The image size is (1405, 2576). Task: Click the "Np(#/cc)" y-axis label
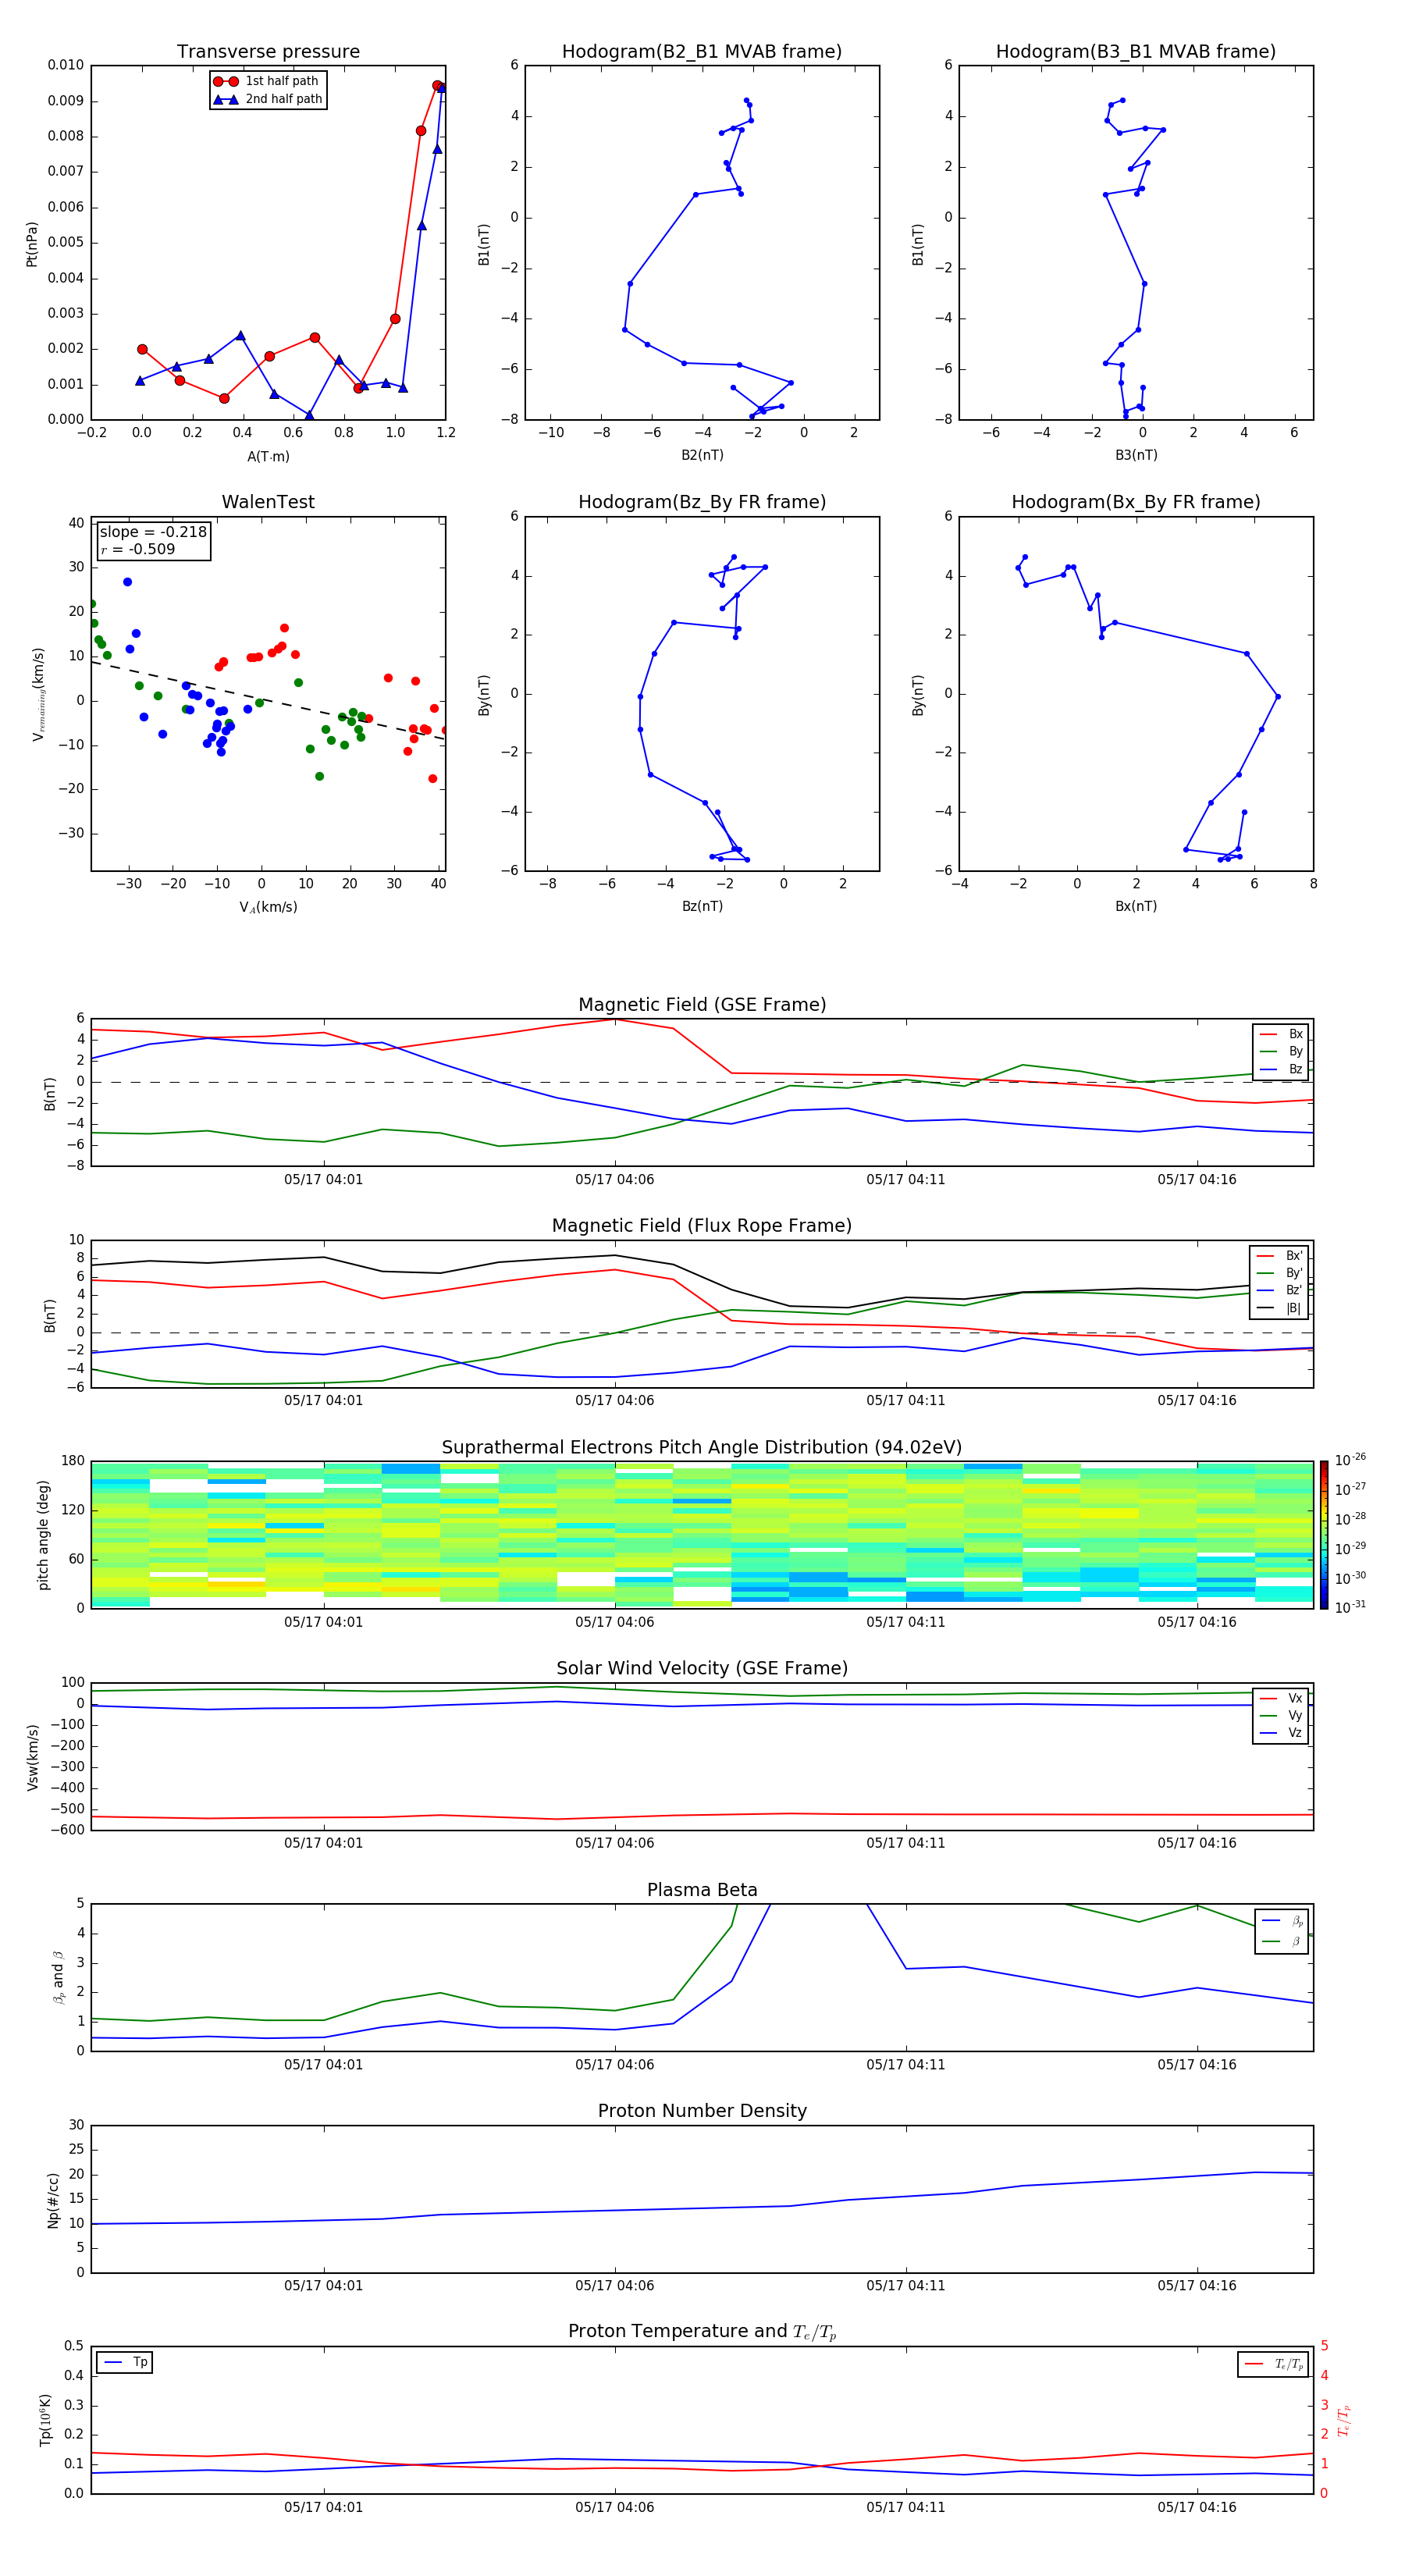click(x=53, y=2200)
